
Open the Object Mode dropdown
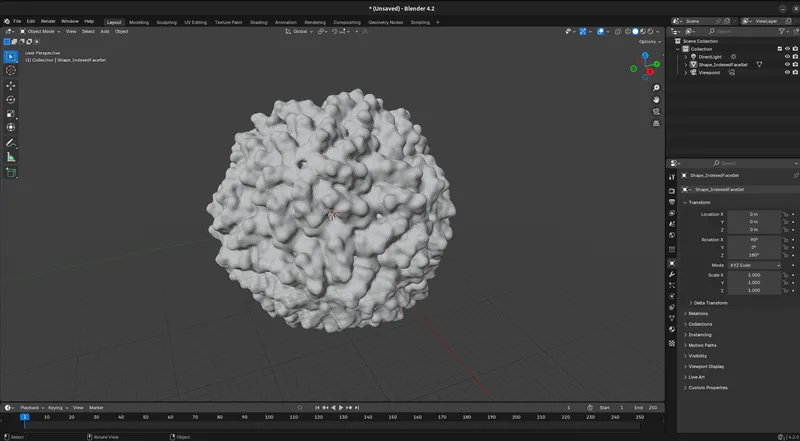click(40, 32)
